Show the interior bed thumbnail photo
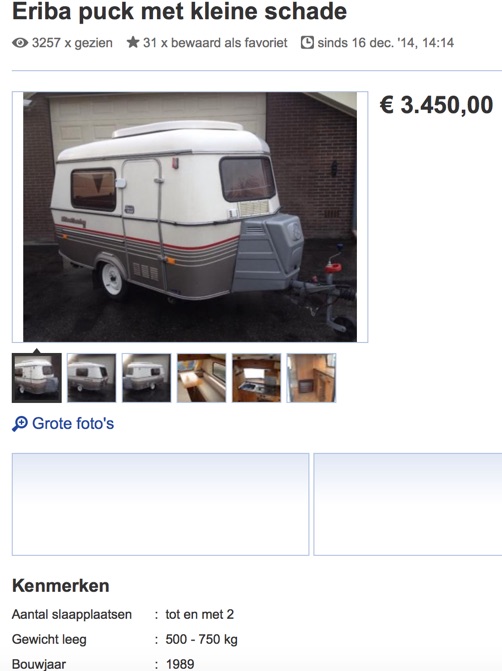 tap(202, 378)
